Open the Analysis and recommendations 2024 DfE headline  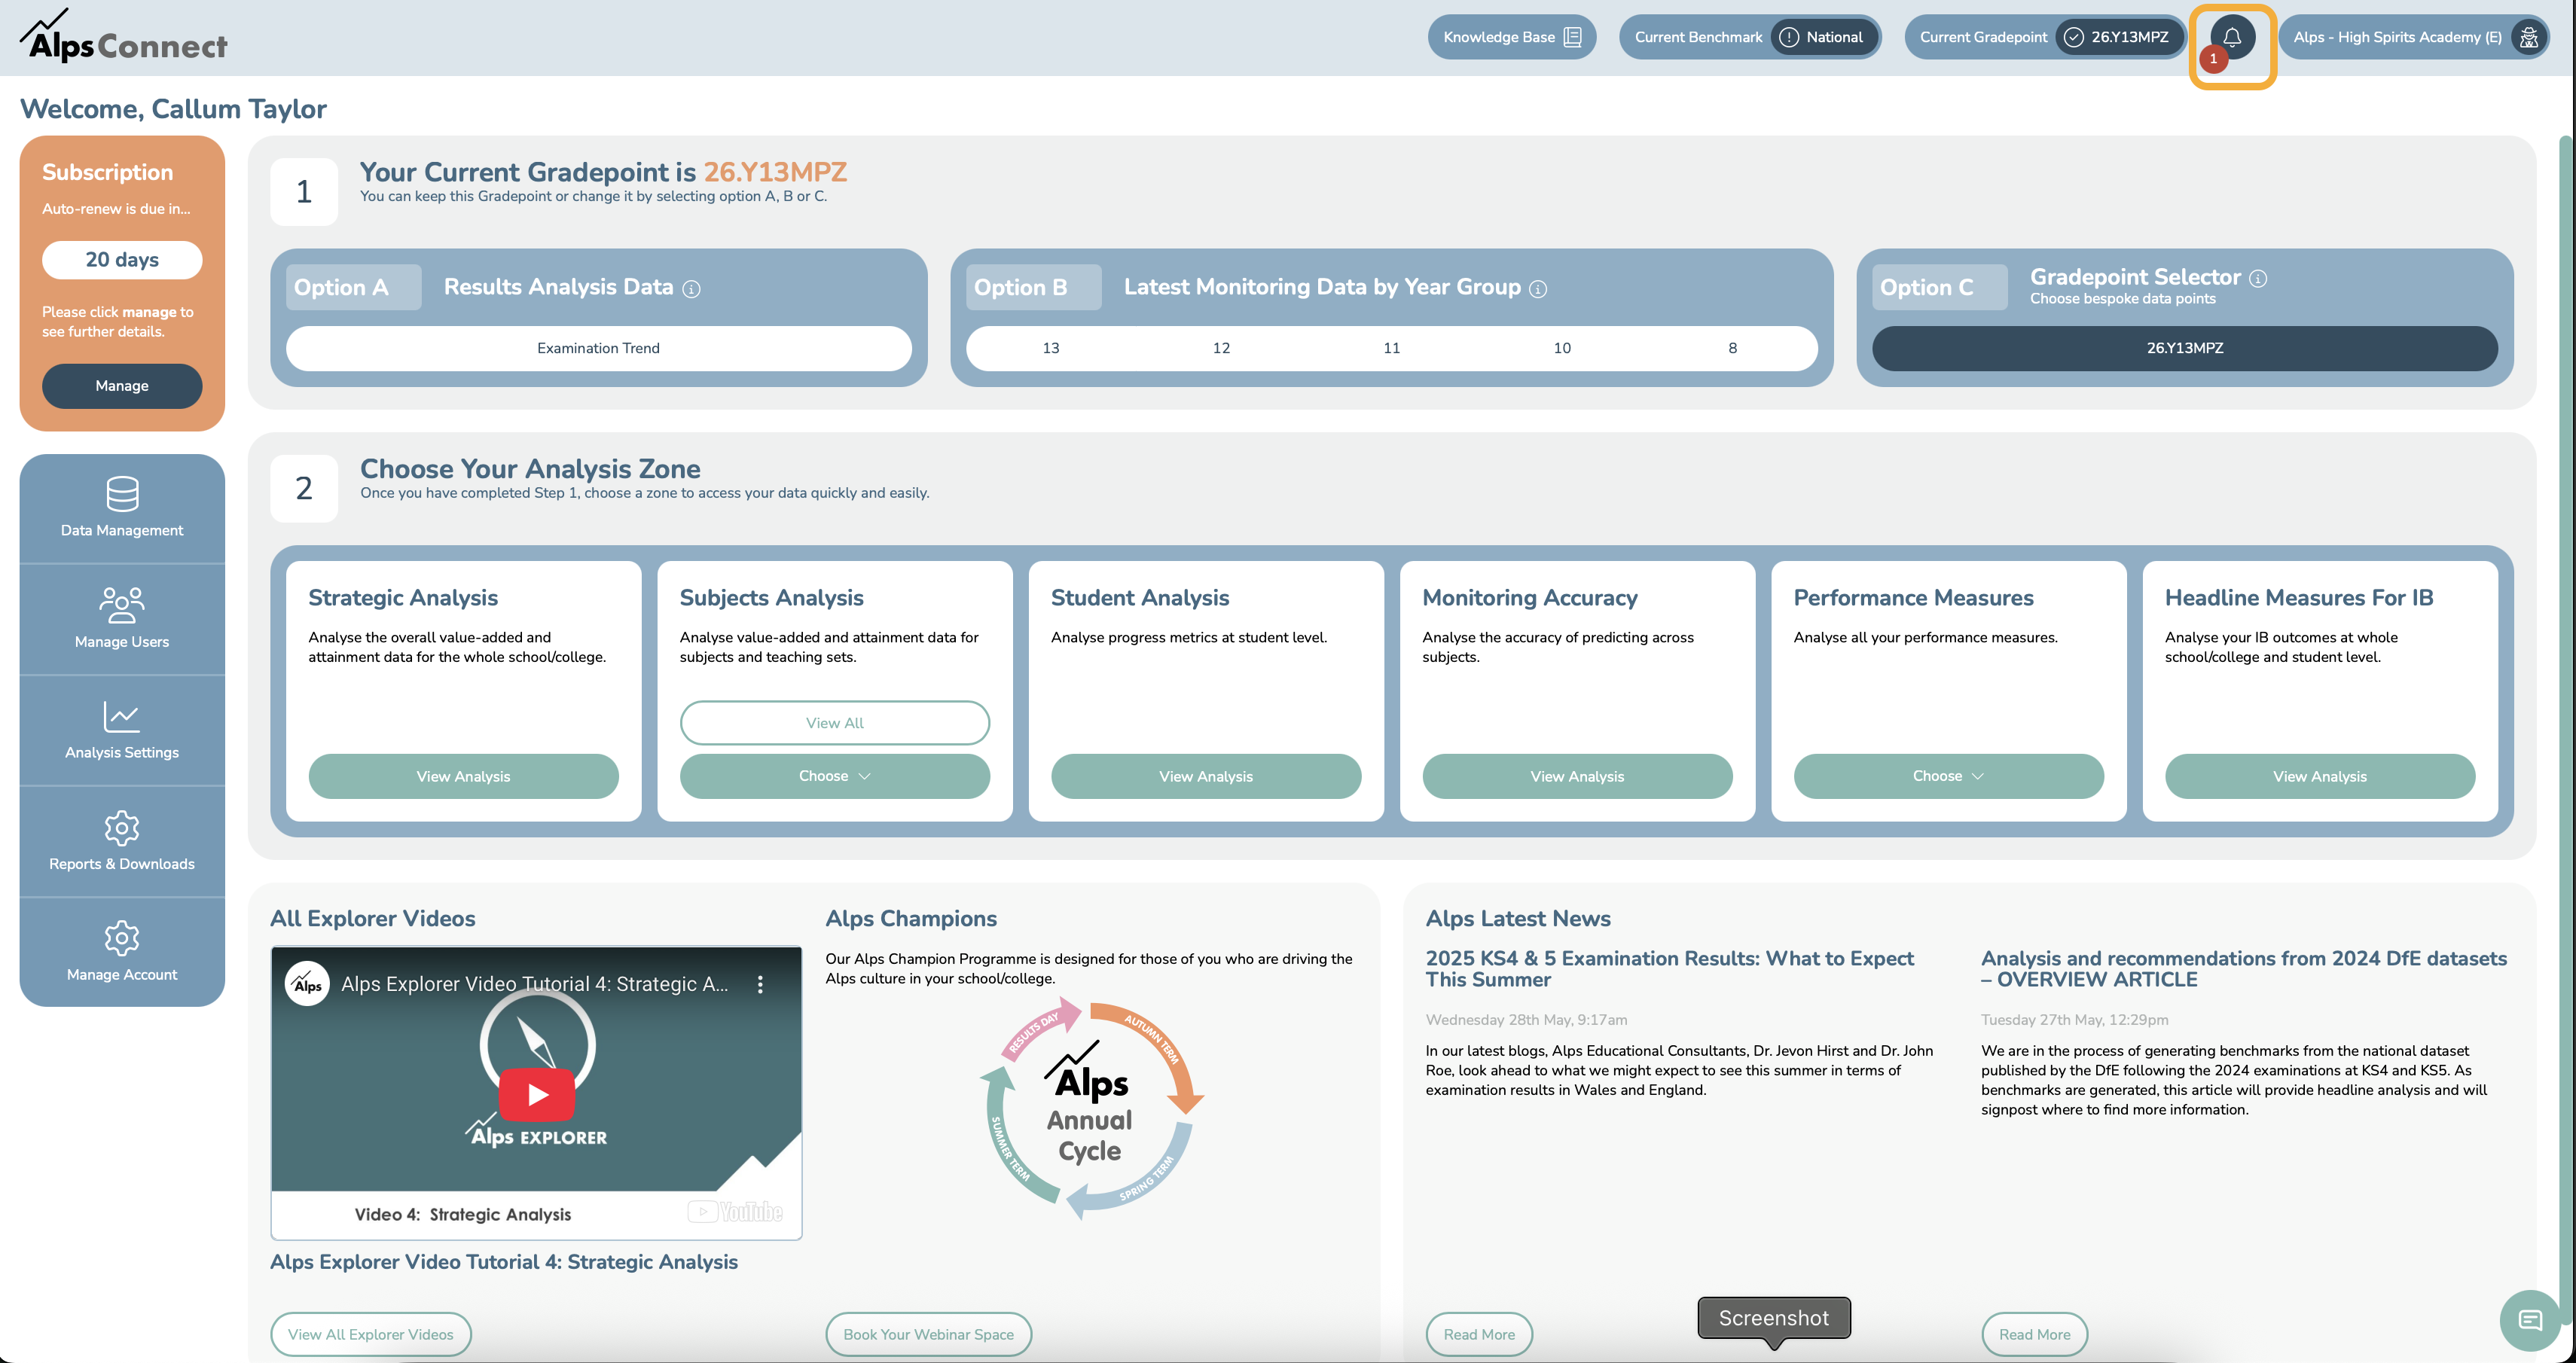pos(2243,969)
